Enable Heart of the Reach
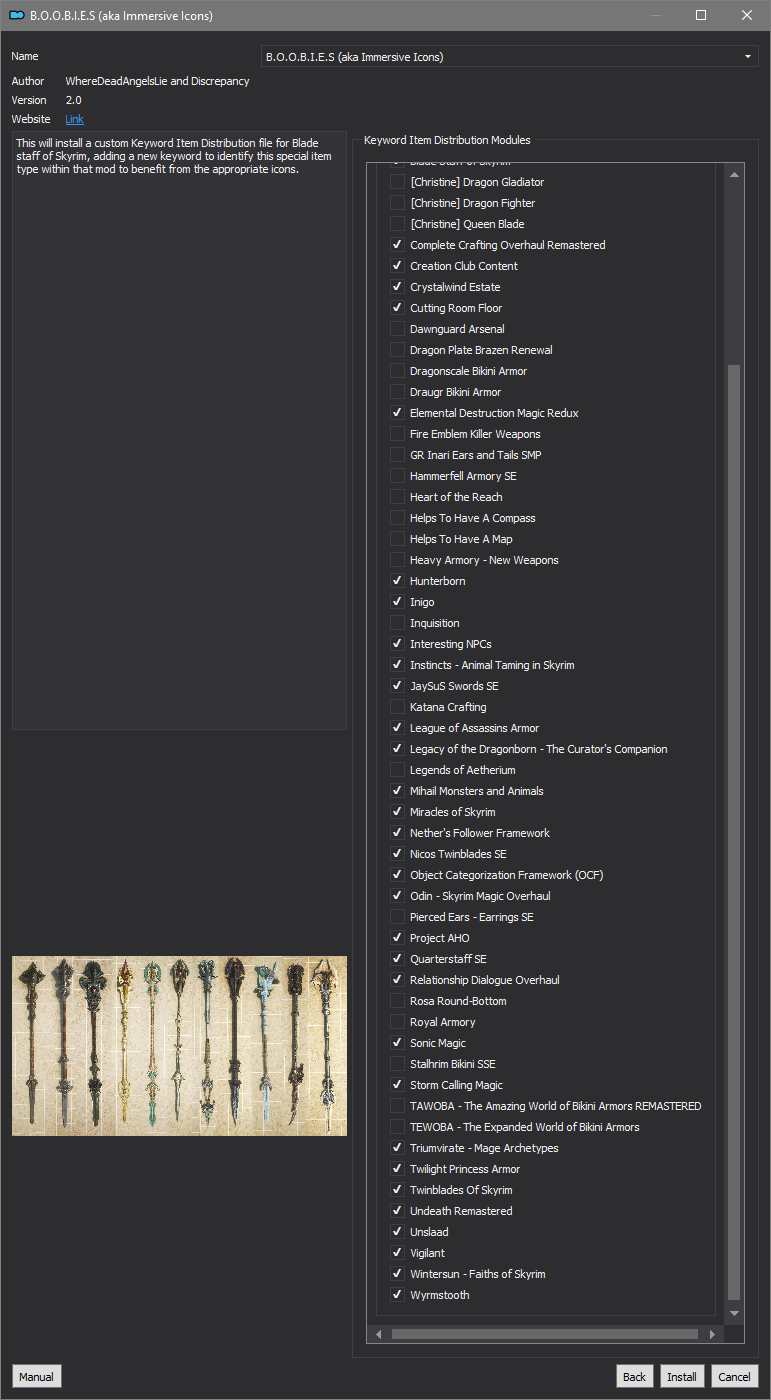The image size is (771, 1400). [397, 497]
